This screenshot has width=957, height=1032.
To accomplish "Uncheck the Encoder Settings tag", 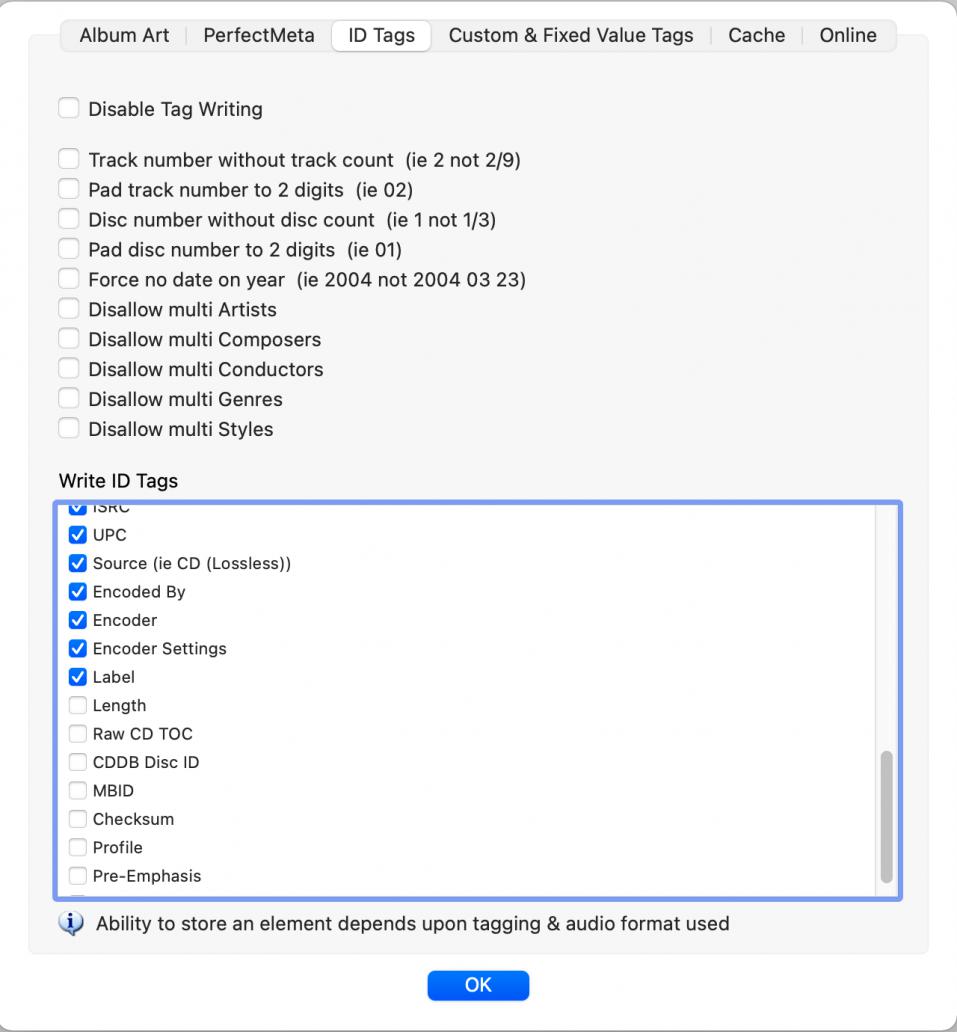I will (x=78, y=649).
